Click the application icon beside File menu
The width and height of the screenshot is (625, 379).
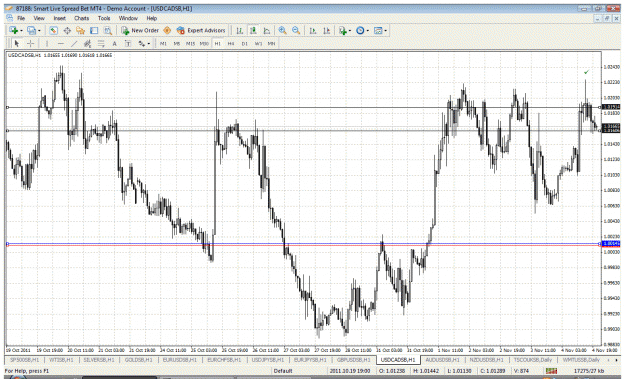coord(9,18)
